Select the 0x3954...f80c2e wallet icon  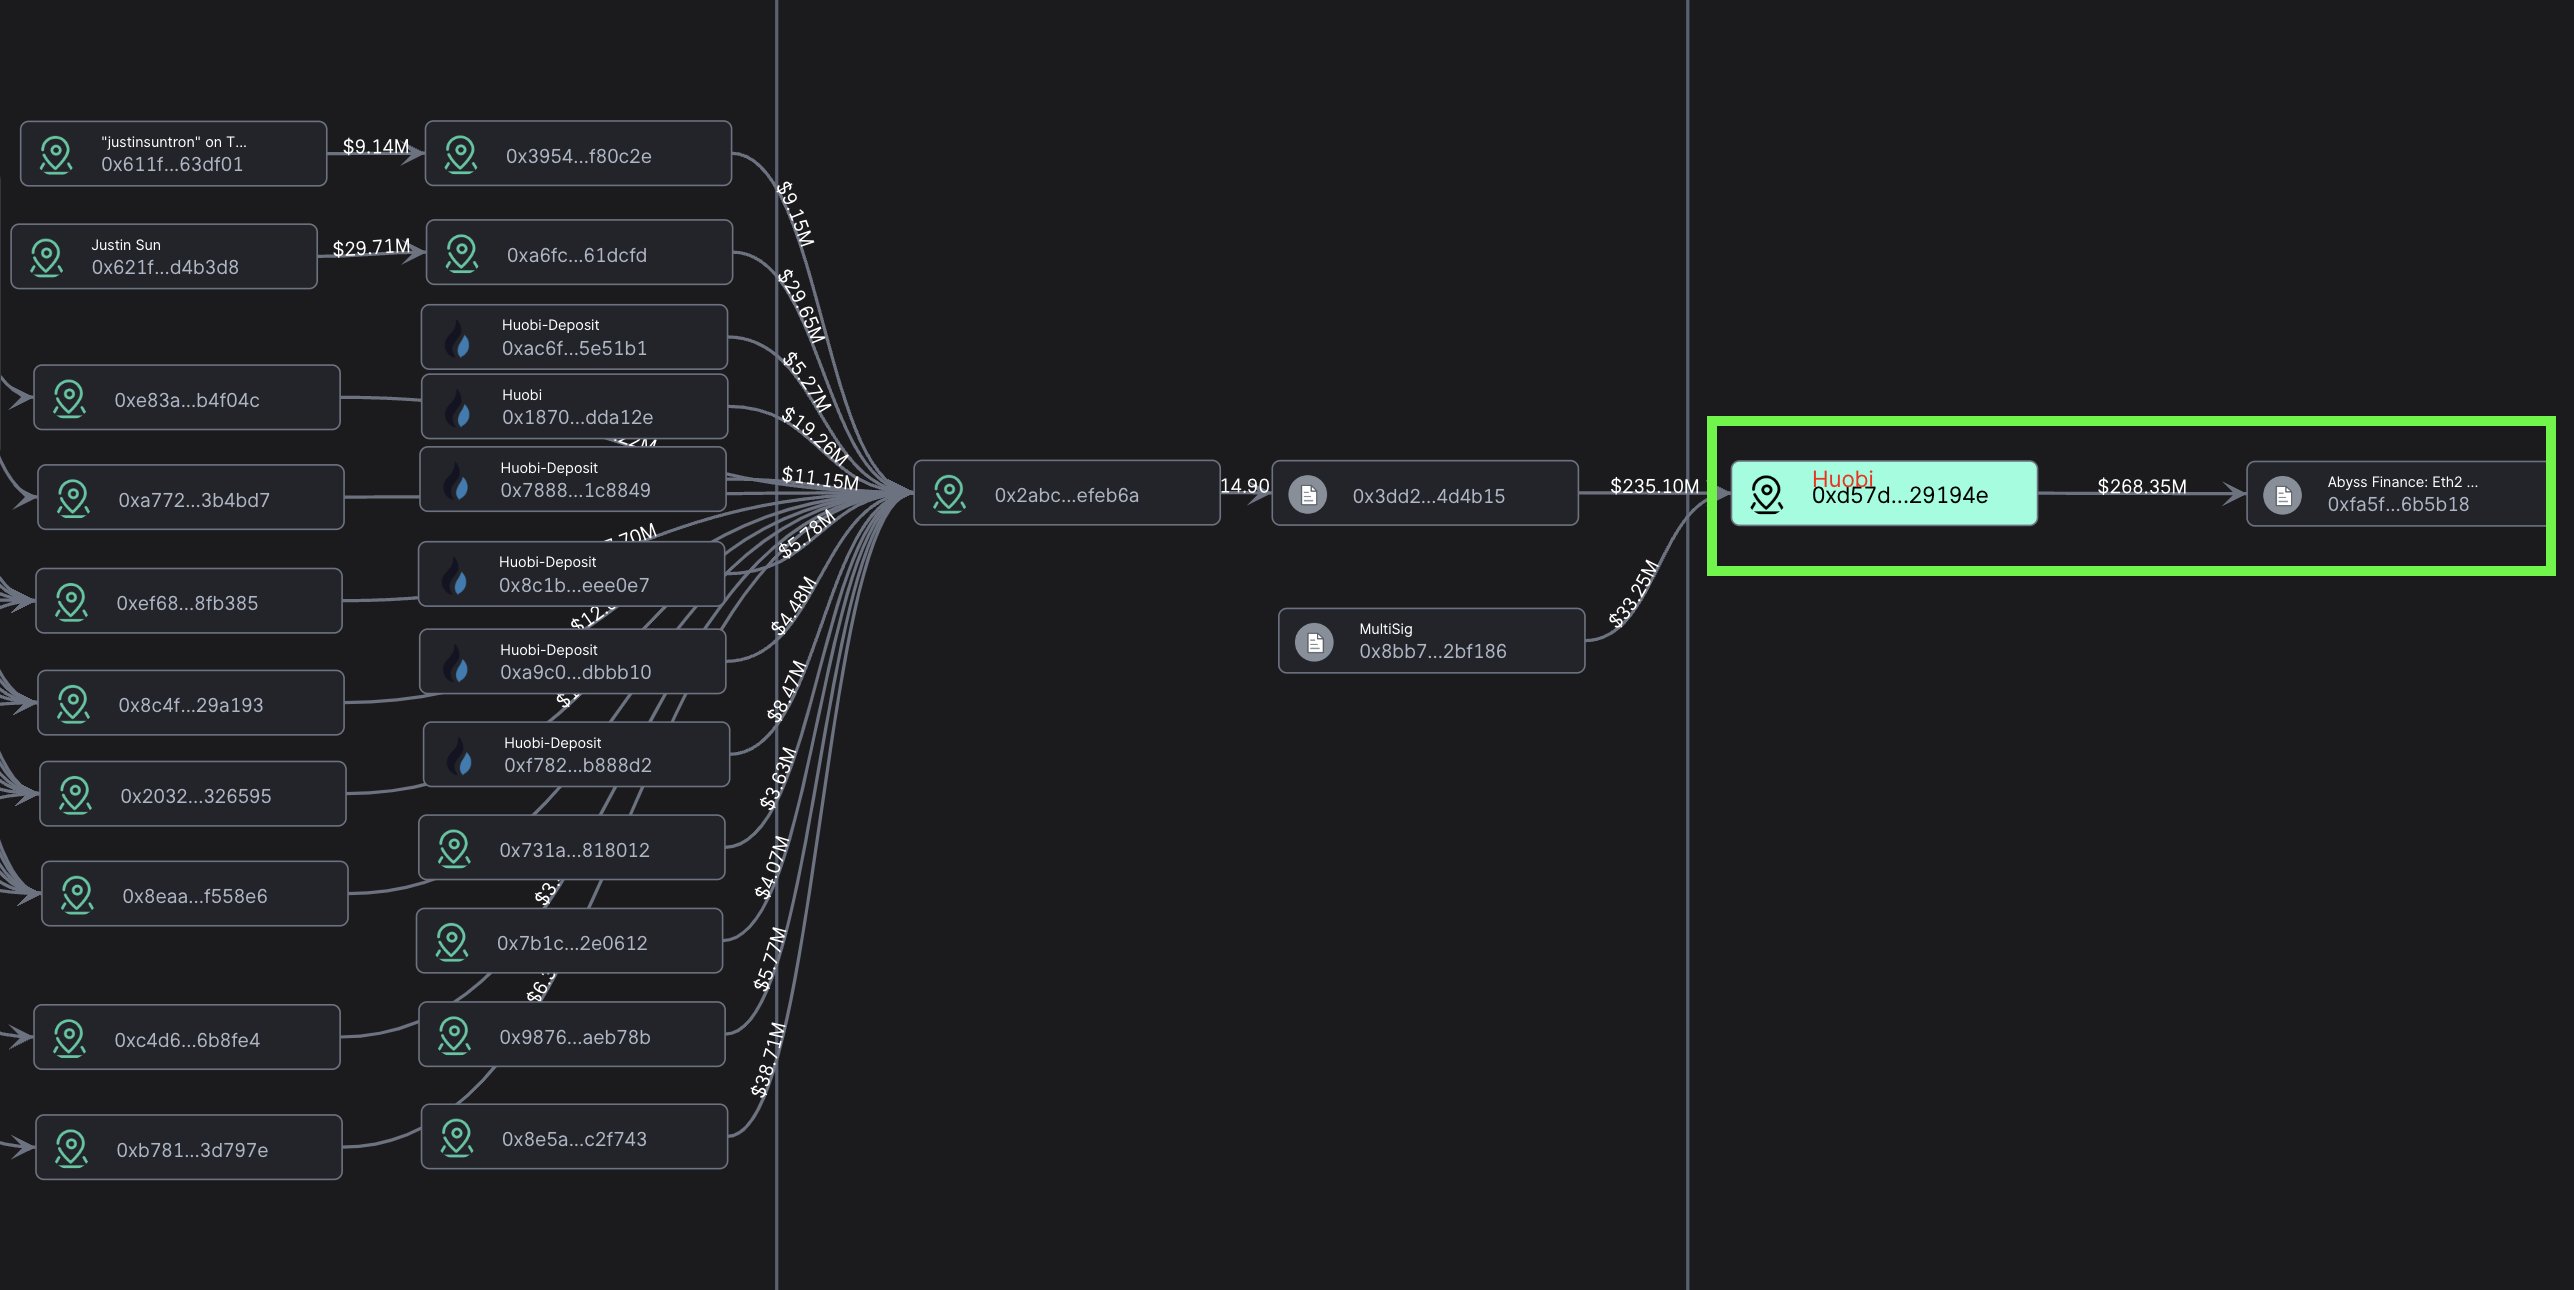[460, 155]
